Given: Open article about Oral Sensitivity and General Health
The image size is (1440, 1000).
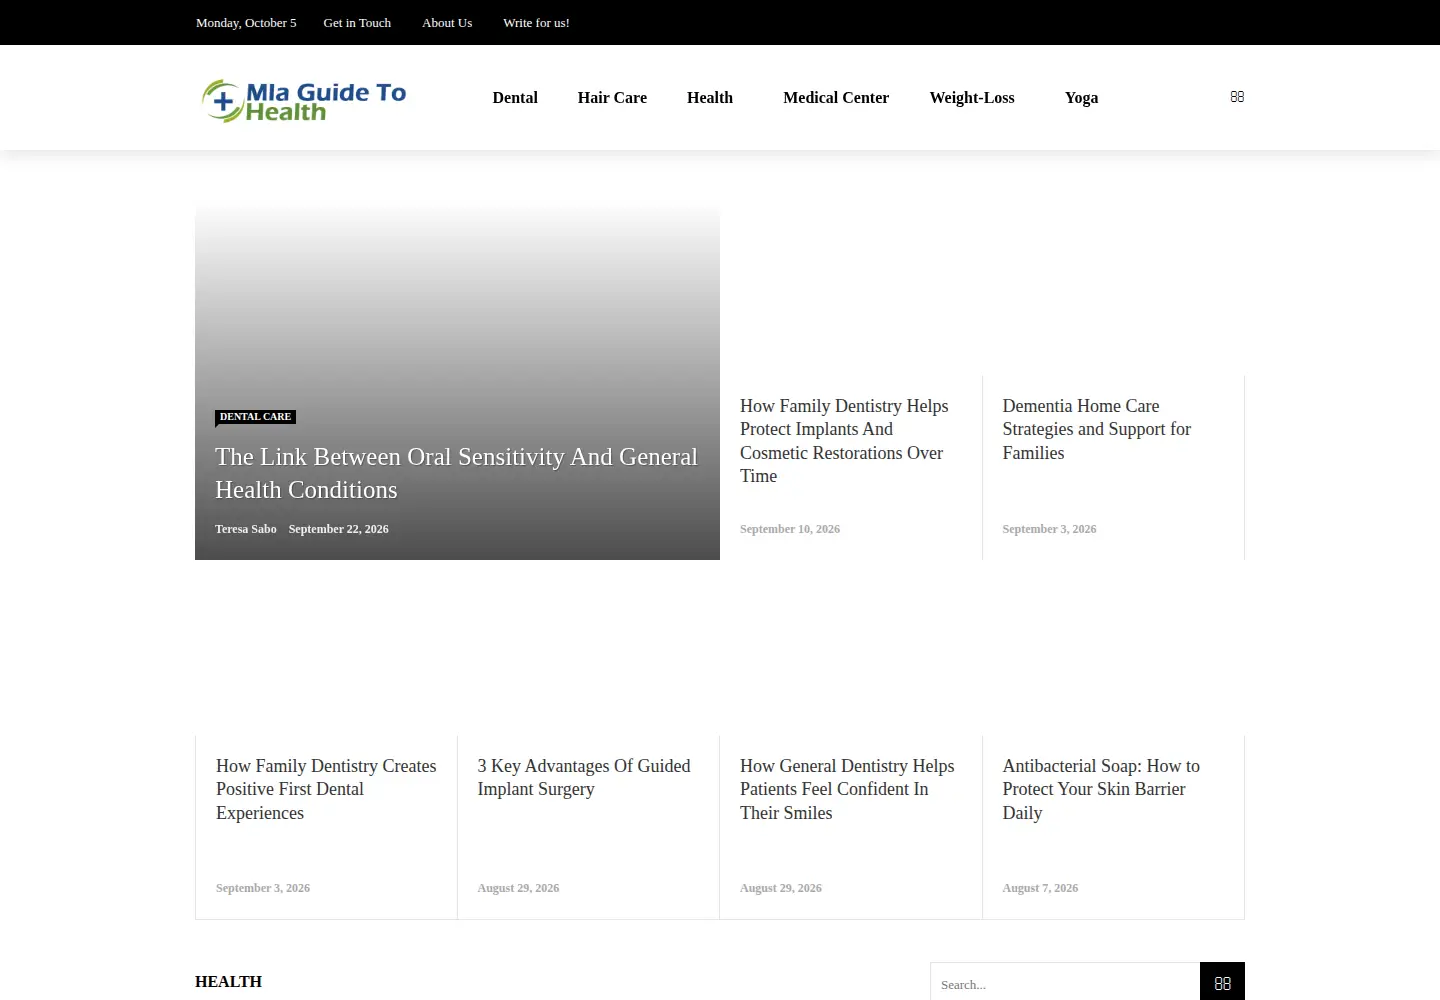Looking at the screenshot, I should 456,473.
